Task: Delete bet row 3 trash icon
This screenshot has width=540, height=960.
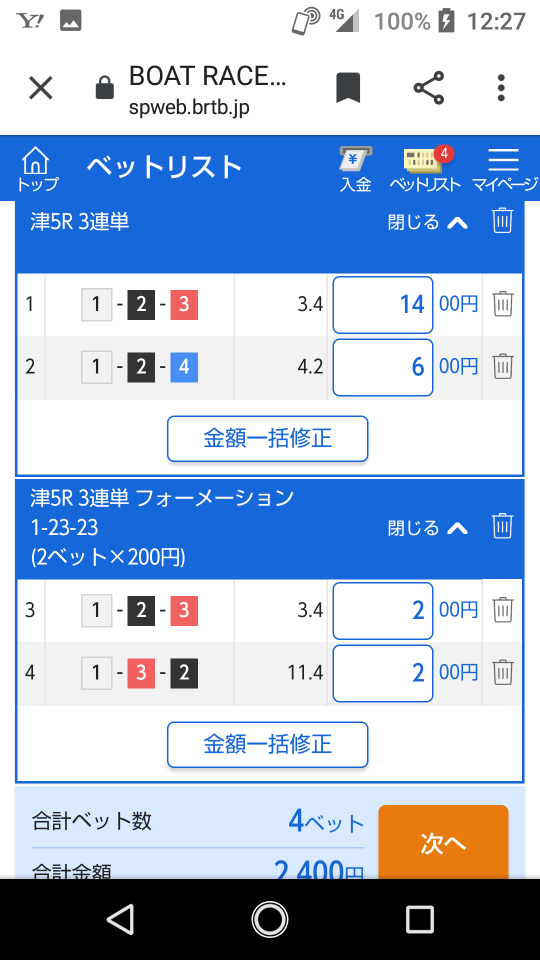Action: coord(503,610)
